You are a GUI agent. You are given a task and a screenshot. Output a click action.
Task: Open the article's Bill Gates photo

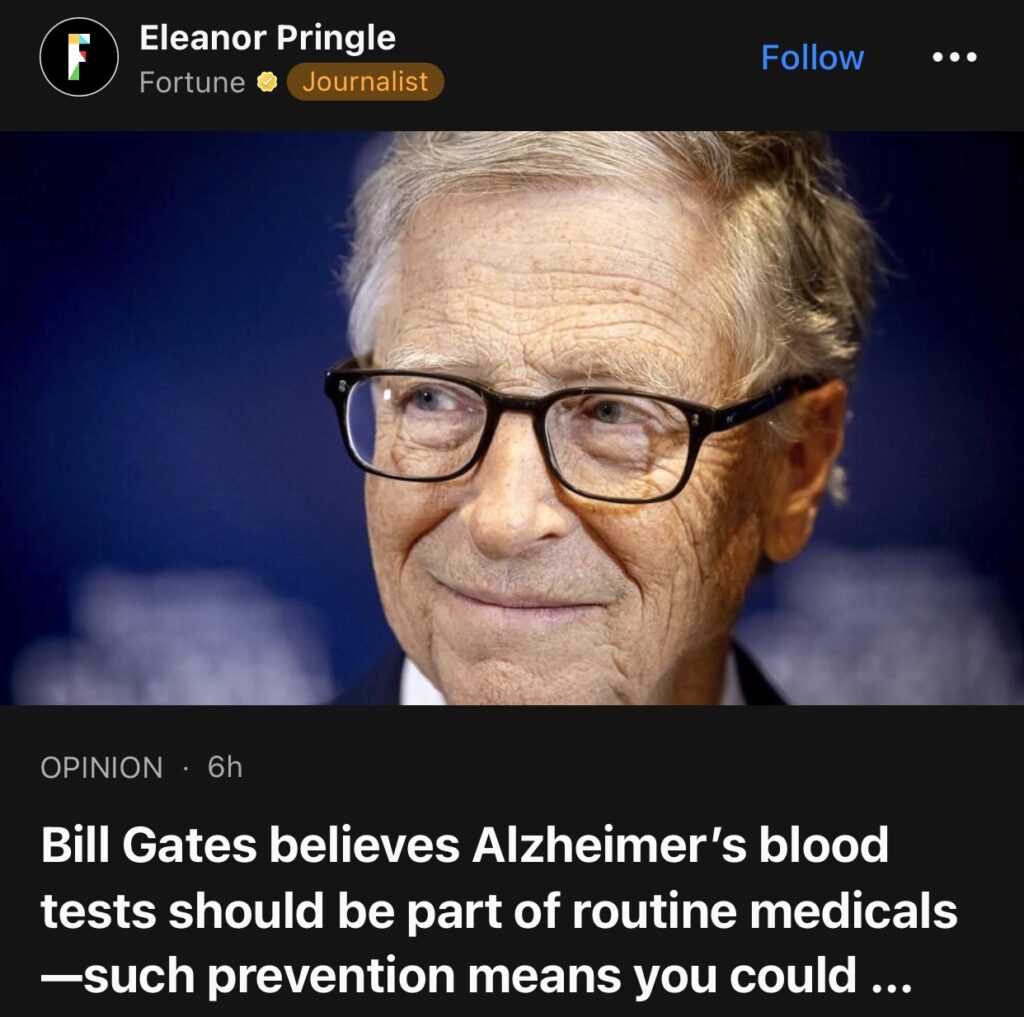[x=512, y=418]
